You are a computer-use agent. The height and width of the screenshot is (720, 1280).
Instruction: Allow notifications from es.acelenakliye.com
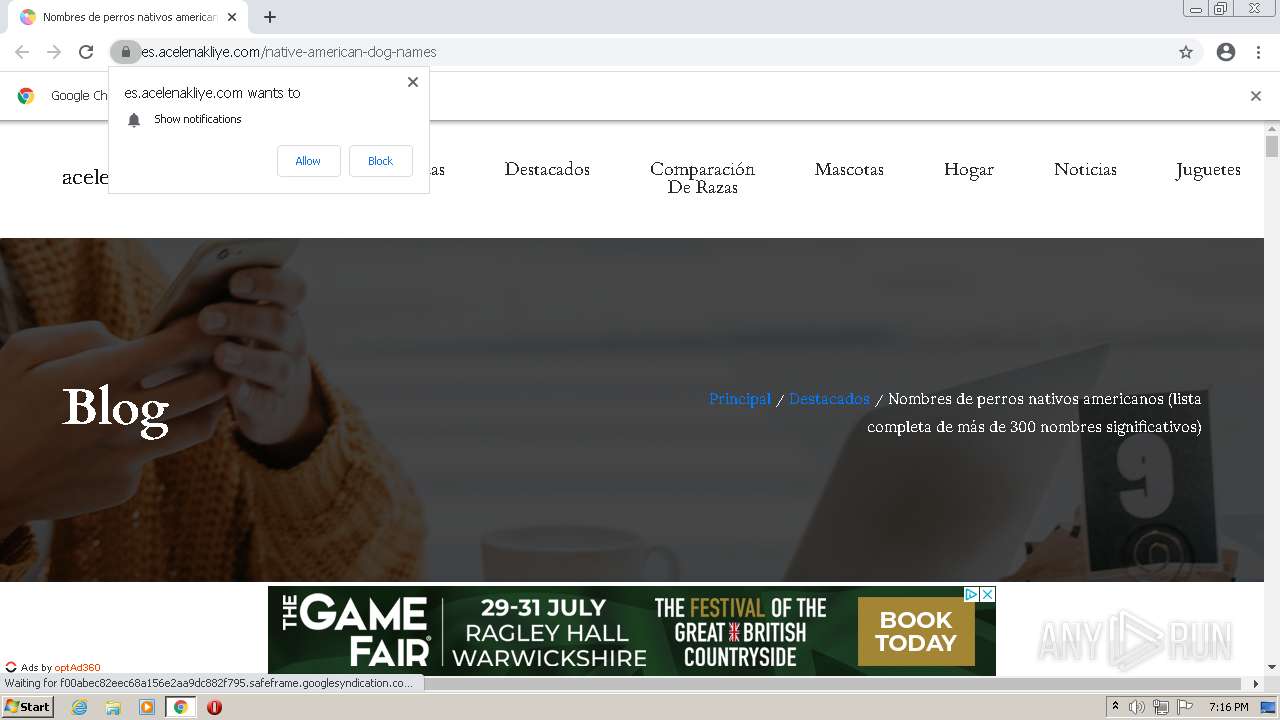point(308,161)
